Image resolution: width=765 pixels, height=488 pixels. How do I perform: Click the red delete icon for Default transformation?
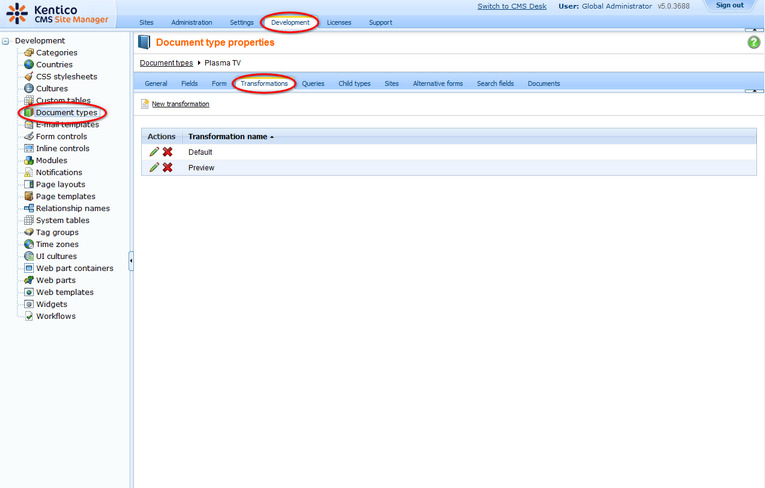[x=167, y=152]
